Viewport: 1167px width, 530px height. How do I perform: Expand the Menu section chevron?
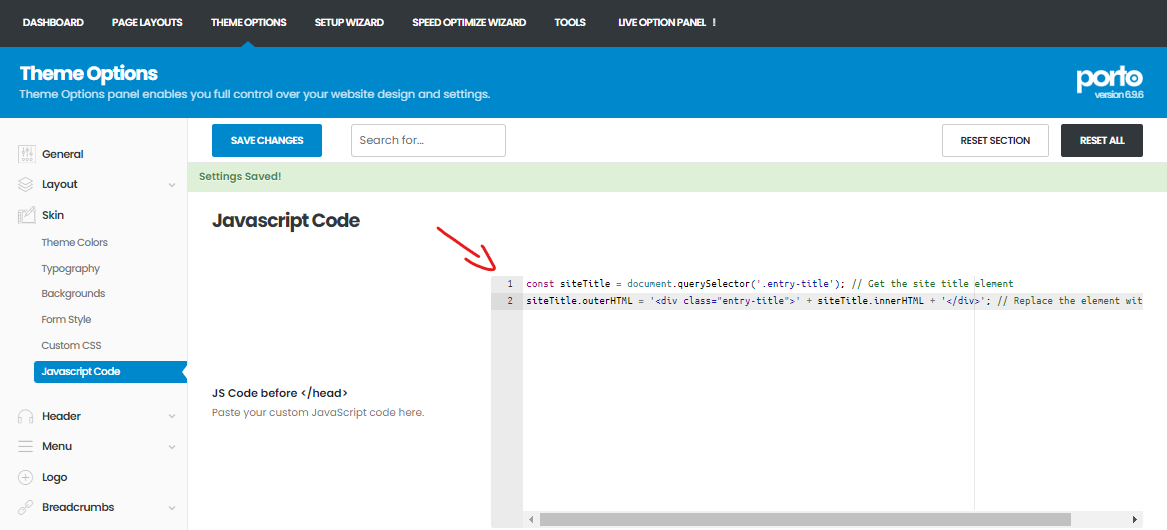[x=172, y=447]
